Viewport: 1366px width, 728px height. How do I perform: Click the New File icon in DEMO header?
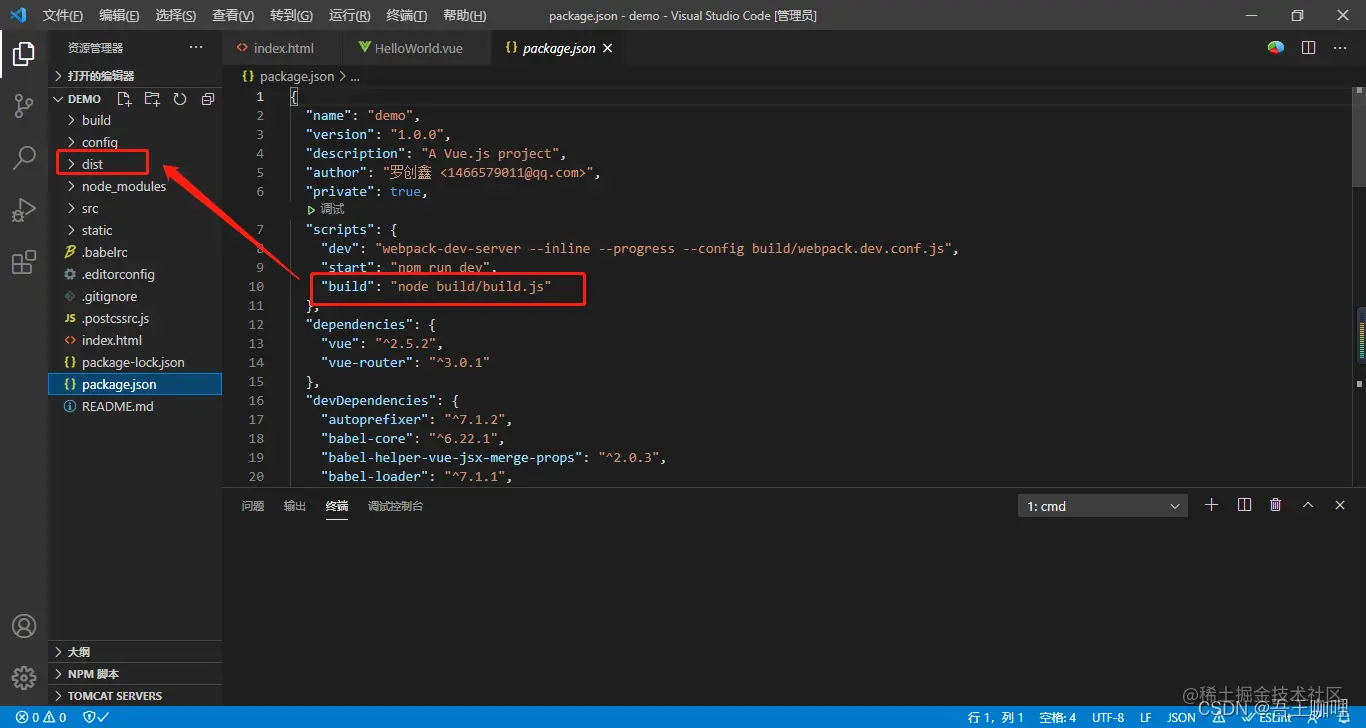[124, 99]
